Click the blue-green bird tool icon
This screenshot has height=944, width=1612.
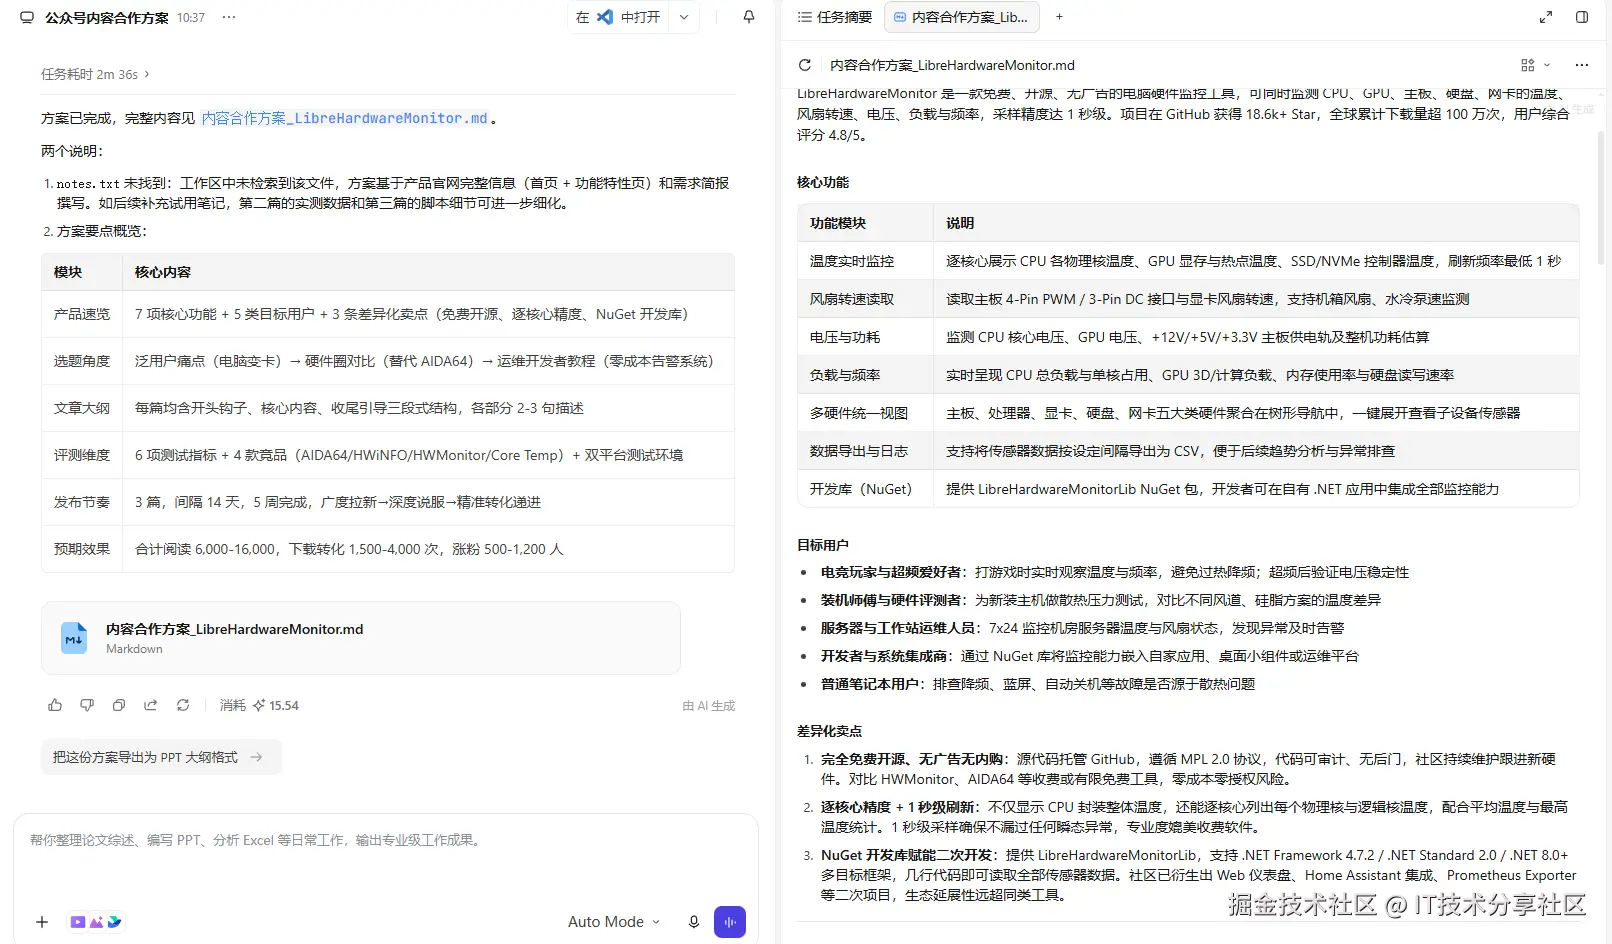[x=114, y=922]
